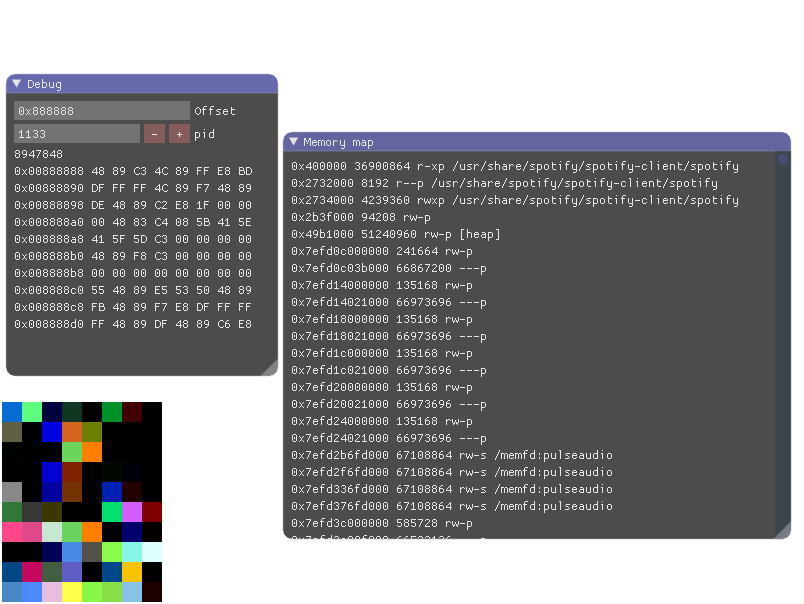Select hex row 0x00888888
The height and width of the screenshot is (604, 804).
(133, 171)
